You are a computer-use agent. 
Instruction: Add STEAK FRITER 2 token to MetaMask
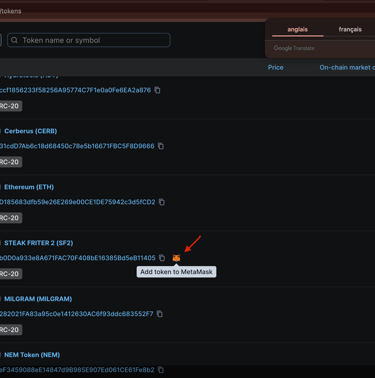pyautogui.click(x=176, y=258)
